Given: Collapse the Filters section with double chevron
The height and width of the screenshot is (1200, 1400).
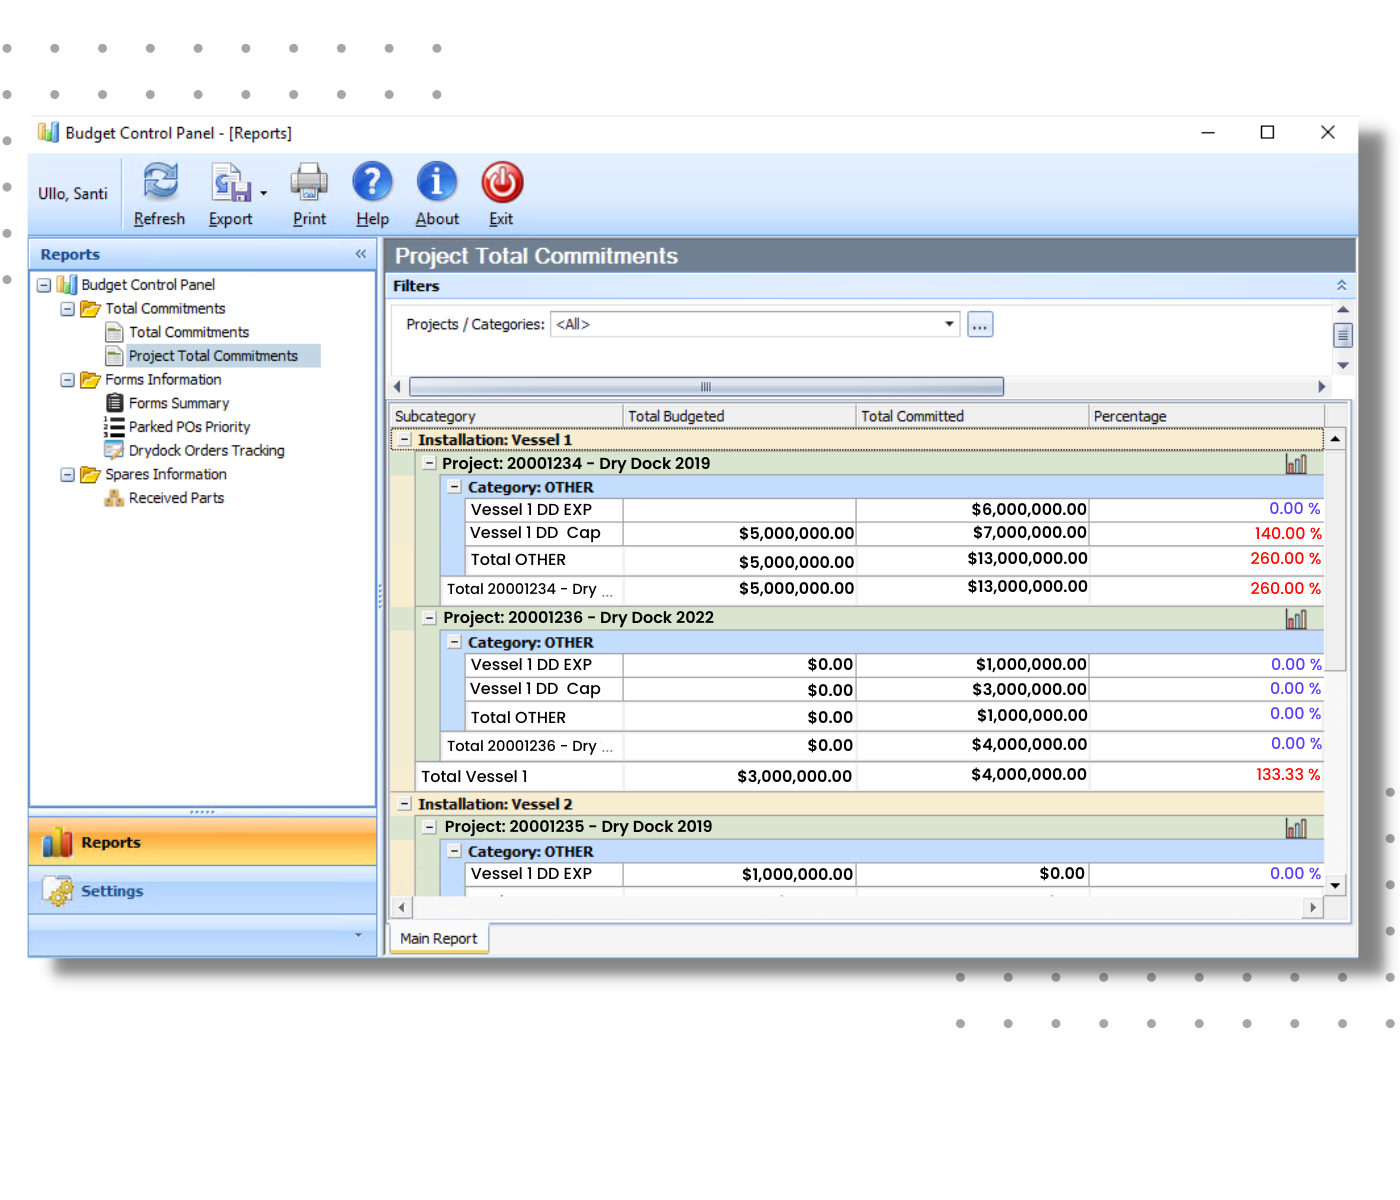Looking at the screenshot, I should tap(1341, 285).
